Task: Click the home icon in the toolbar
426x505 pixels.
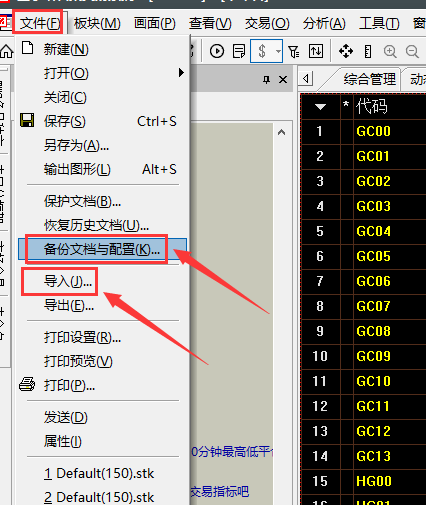Action: click(x=7, y=51)
